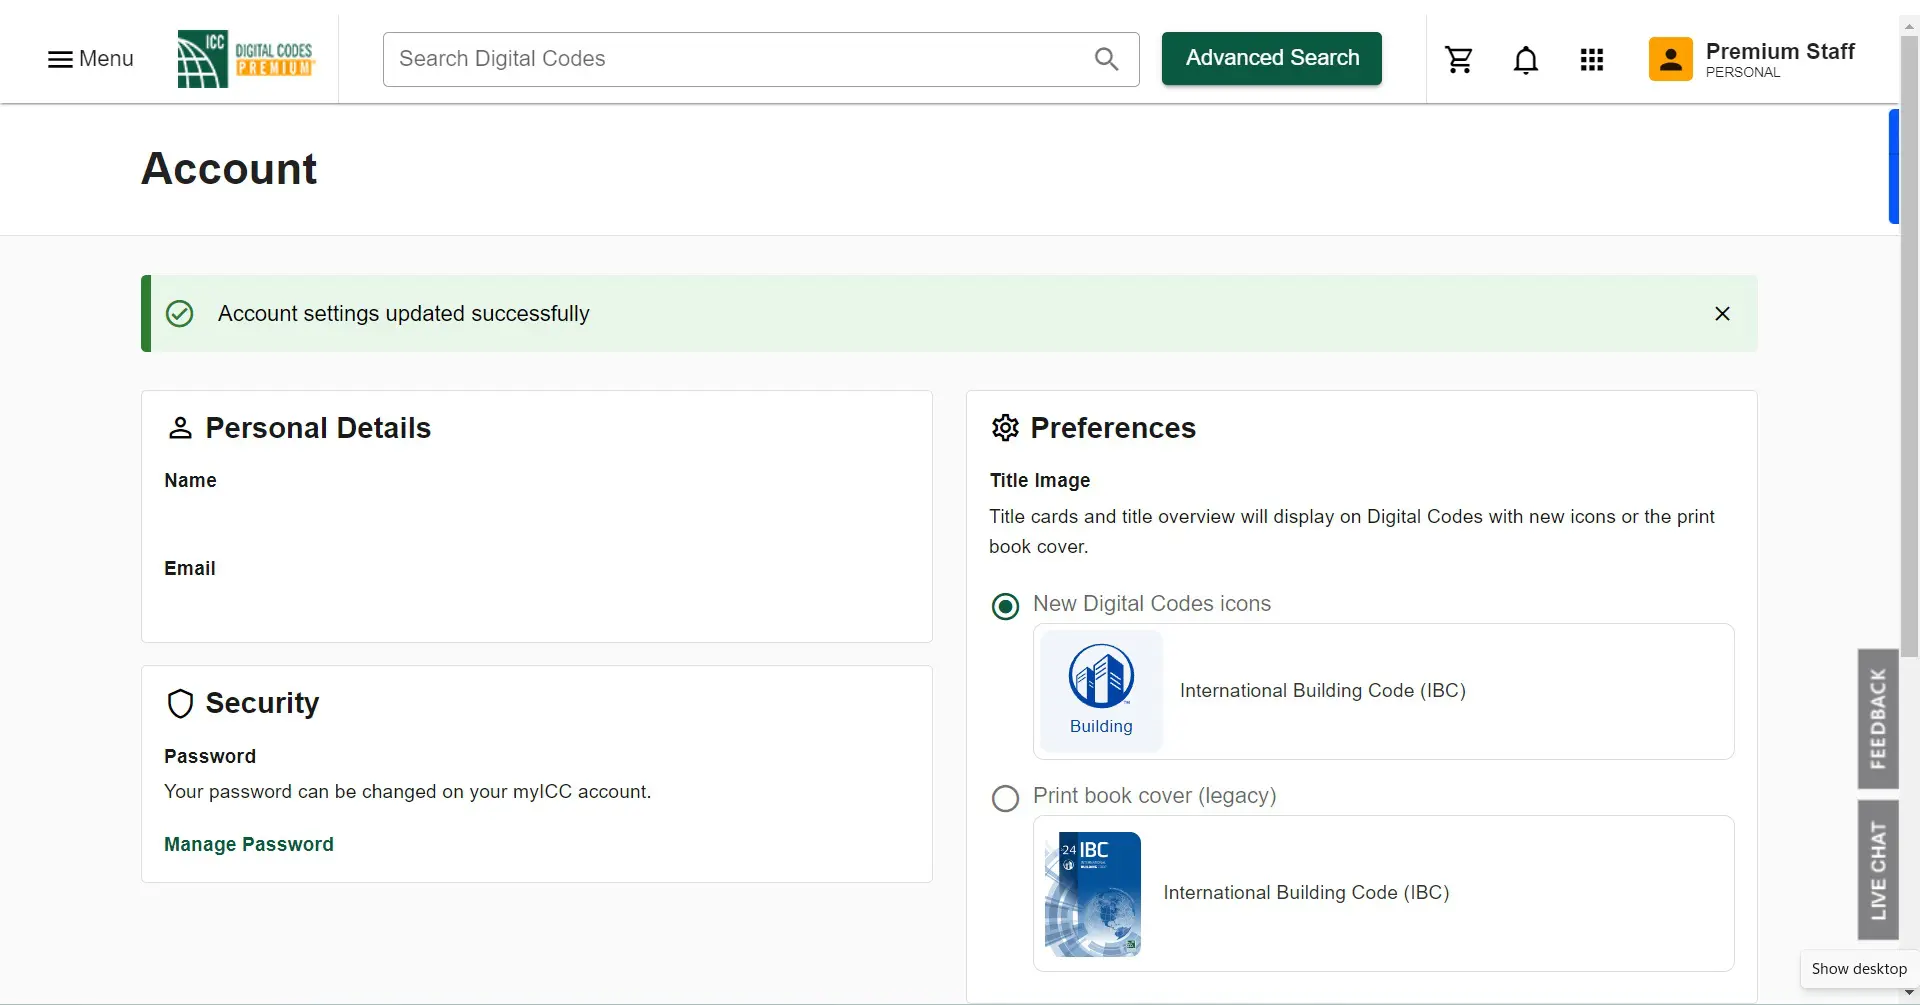Screen dimensions: 1920x1005
Task: Open the apps grid launcher
Action: tap(1592, 60)
